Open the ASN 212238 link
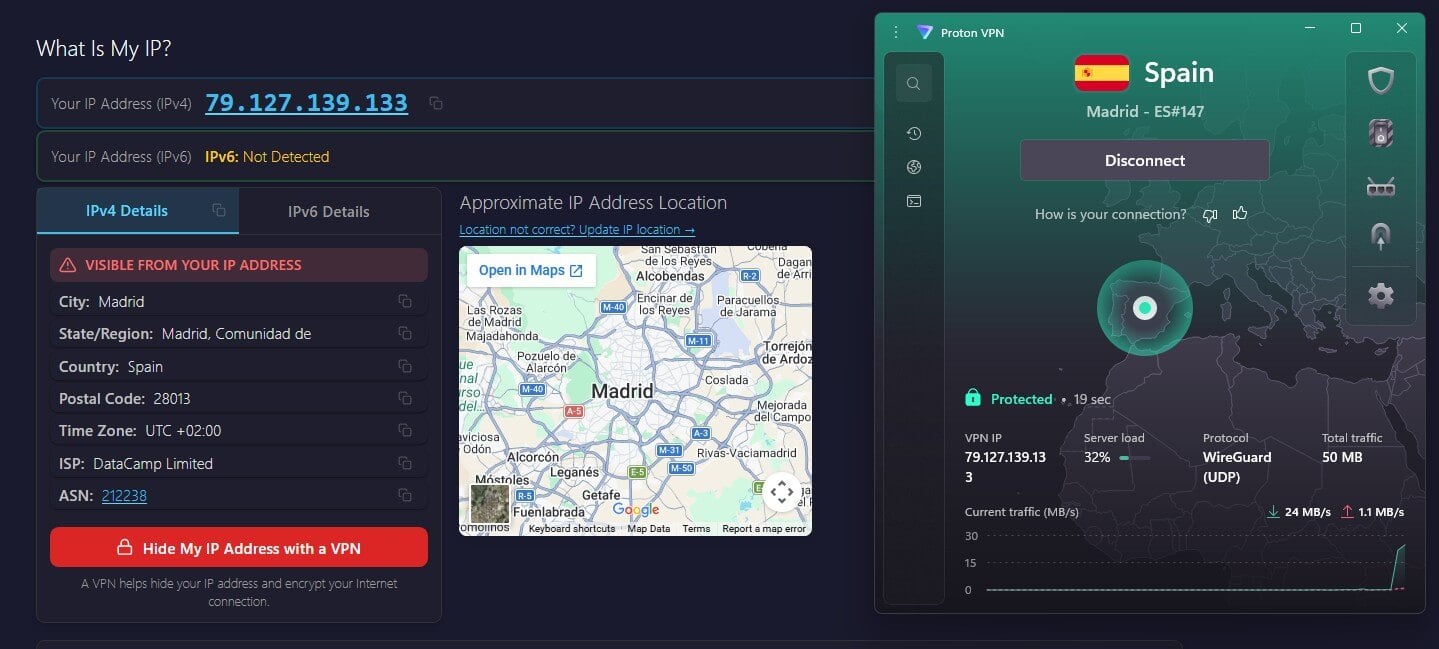Viewport: 1439px width, 649px height. click(x=124, y=495)
